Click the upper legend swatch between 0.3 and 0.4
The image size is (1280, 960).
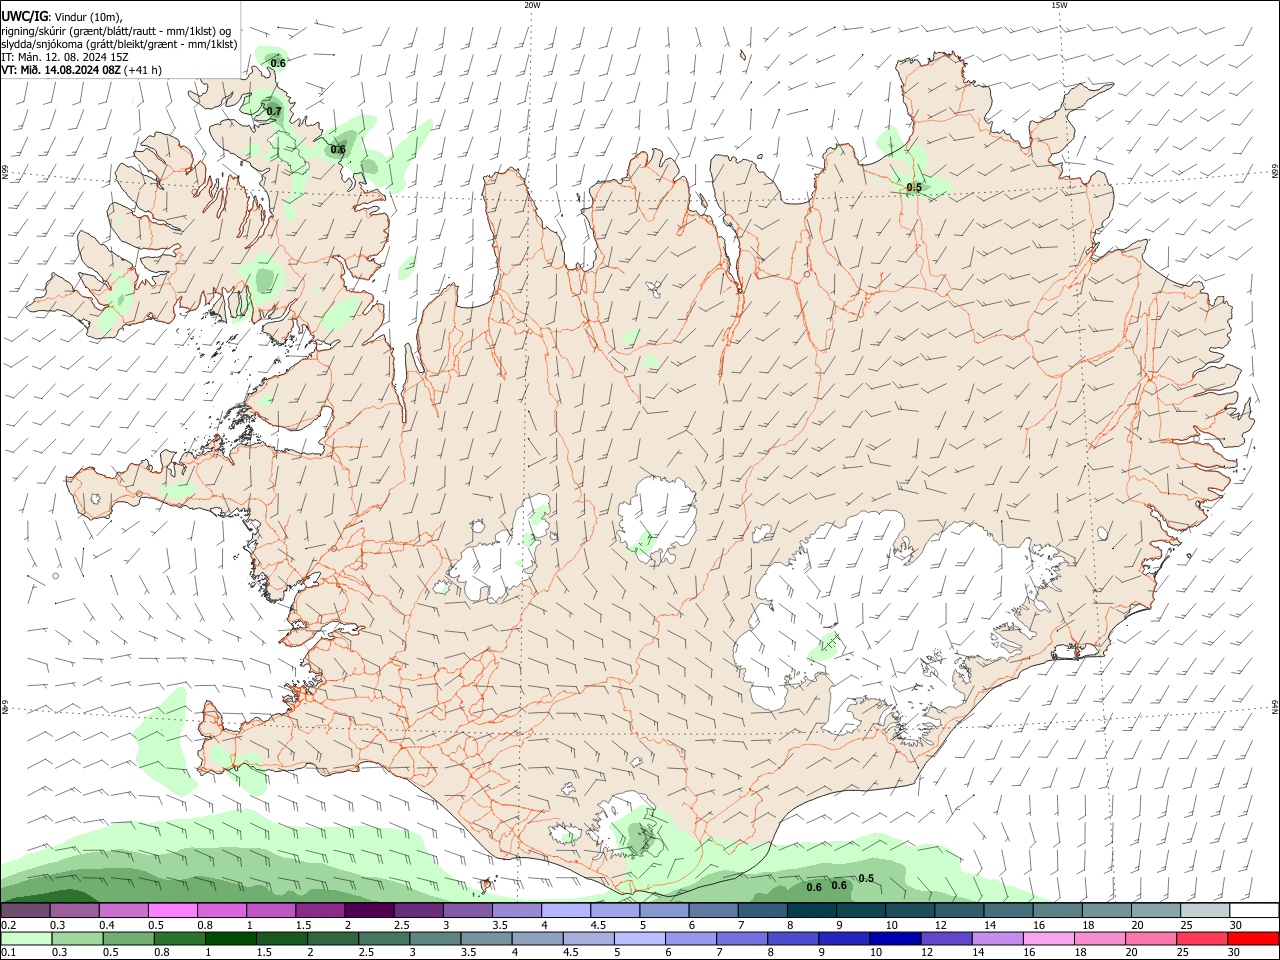tap(74, 910)
